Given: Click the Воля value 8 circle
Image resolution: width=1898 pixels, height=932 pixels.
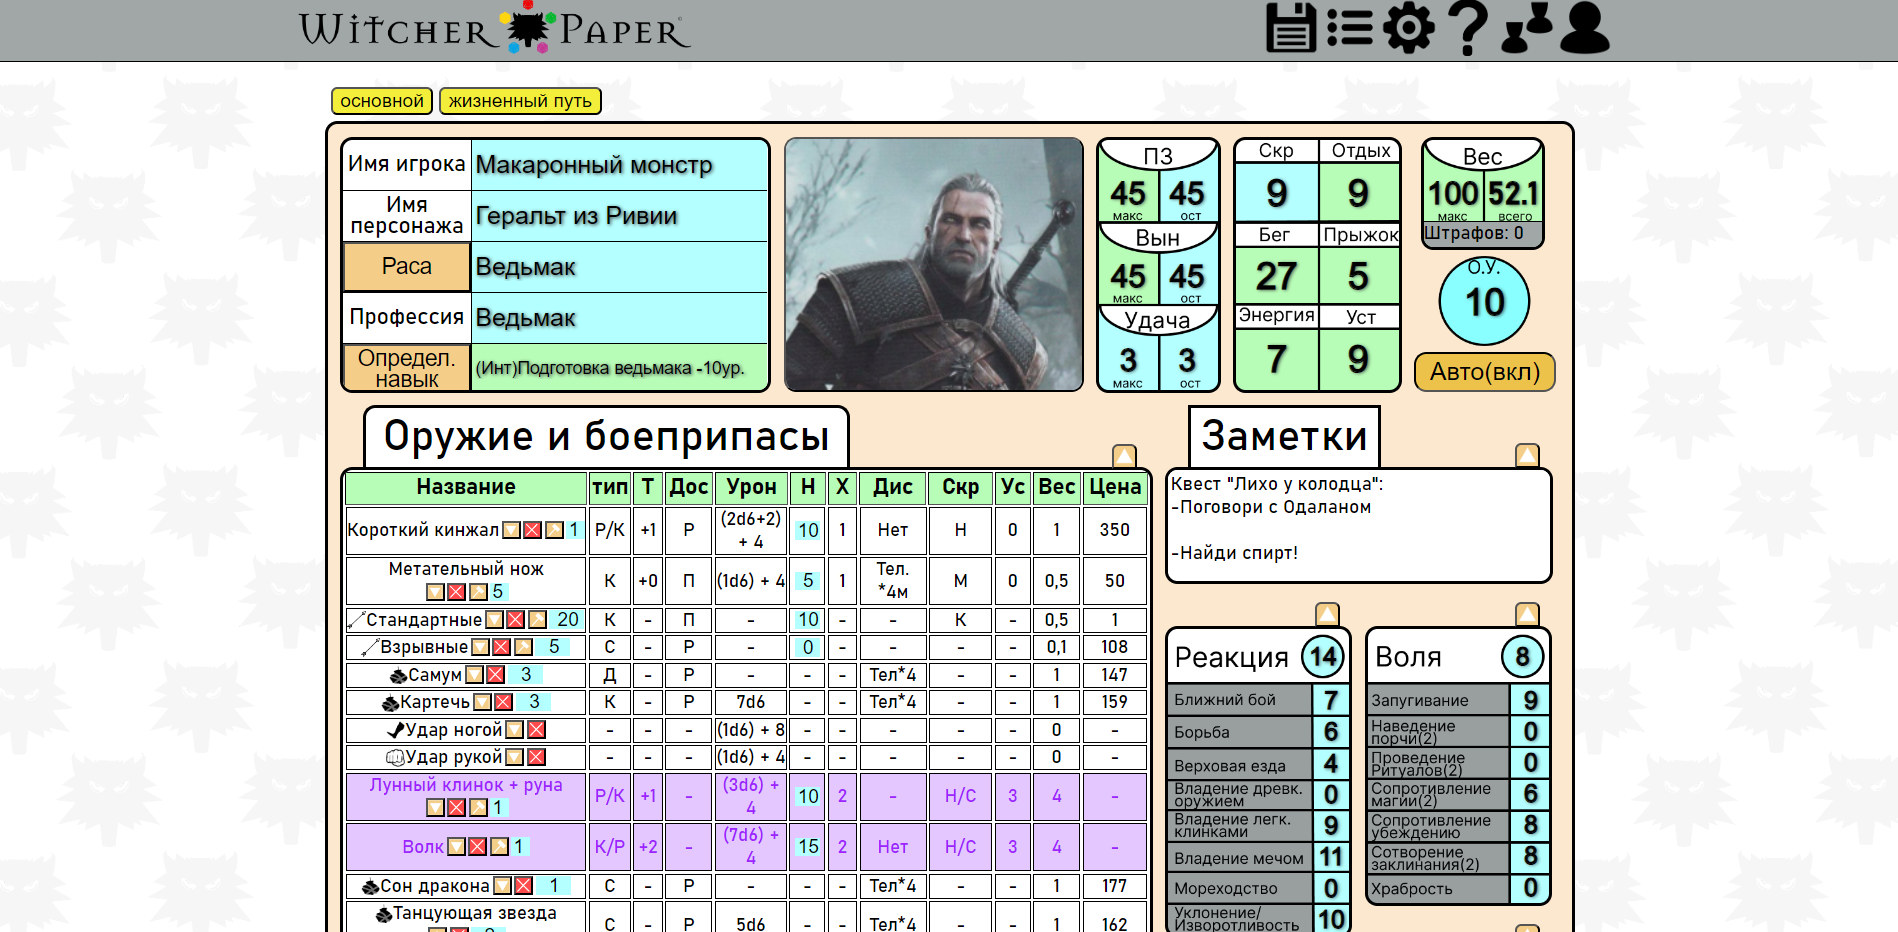Looking at the screenshot, I should (1522, 657).
